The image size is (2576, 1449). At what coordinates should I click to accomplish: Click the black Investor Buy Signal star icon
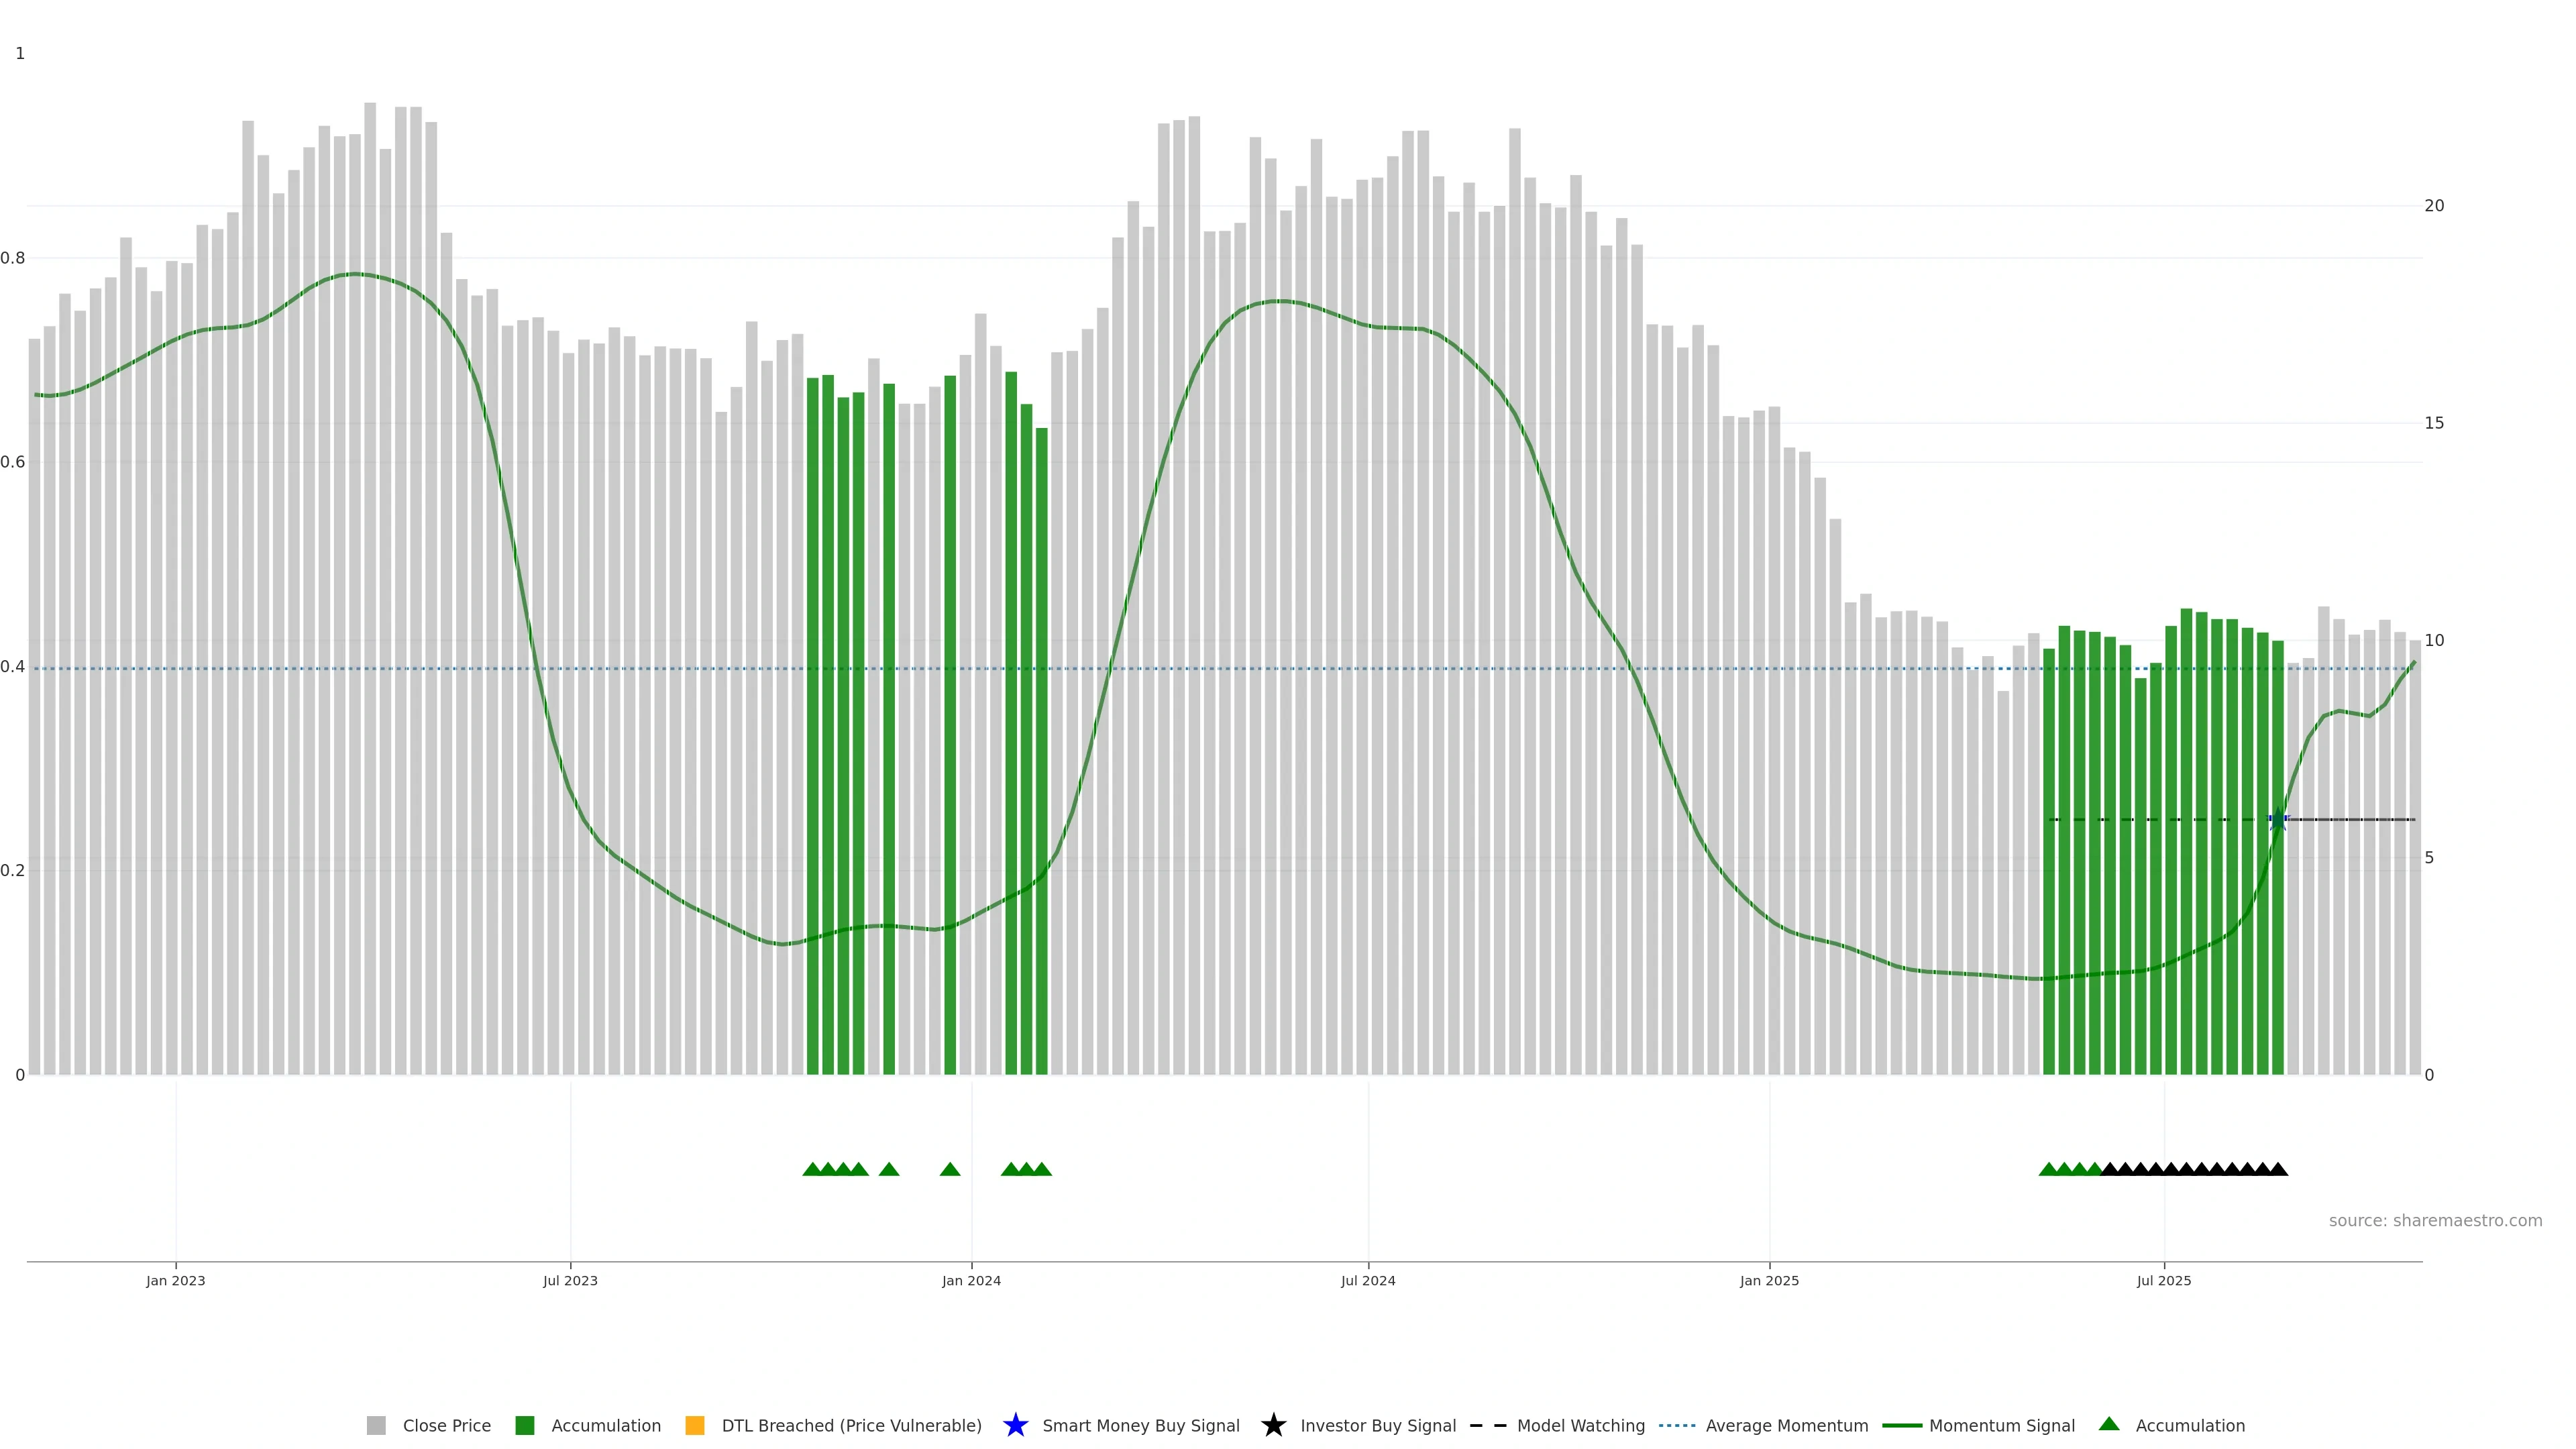point(1273,1425)
